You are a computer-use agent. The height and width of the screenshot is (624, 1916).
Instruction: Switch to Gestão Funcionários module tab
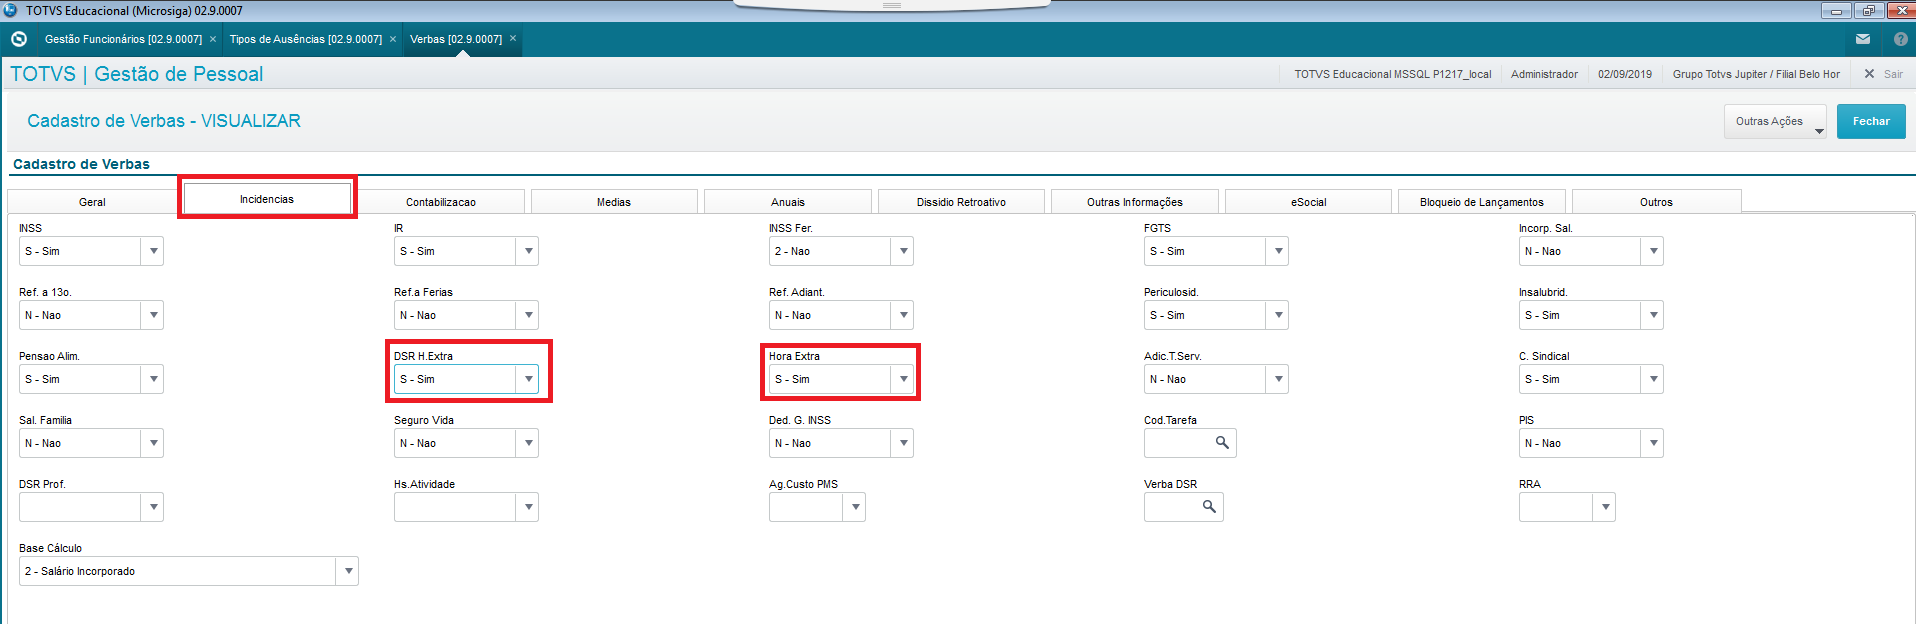(x=123, y=39)
